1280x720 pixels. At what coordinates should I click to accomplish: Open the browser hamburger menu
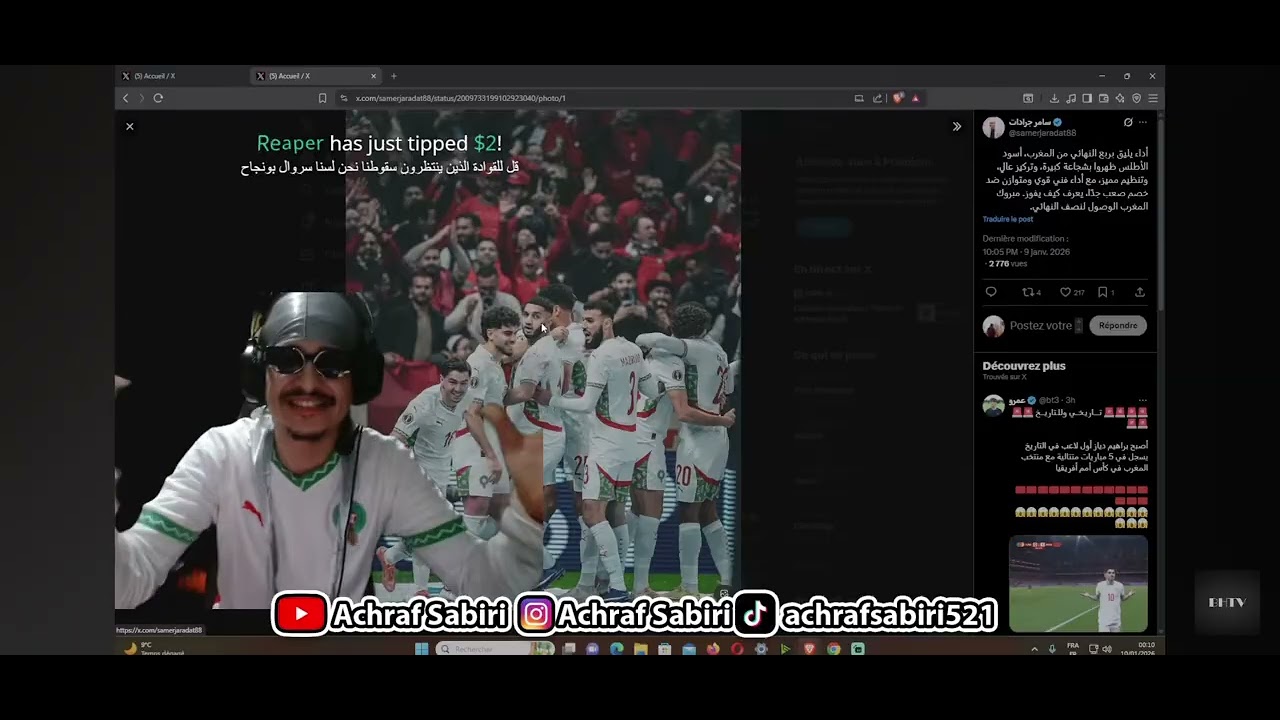(x=1152, y=98)
